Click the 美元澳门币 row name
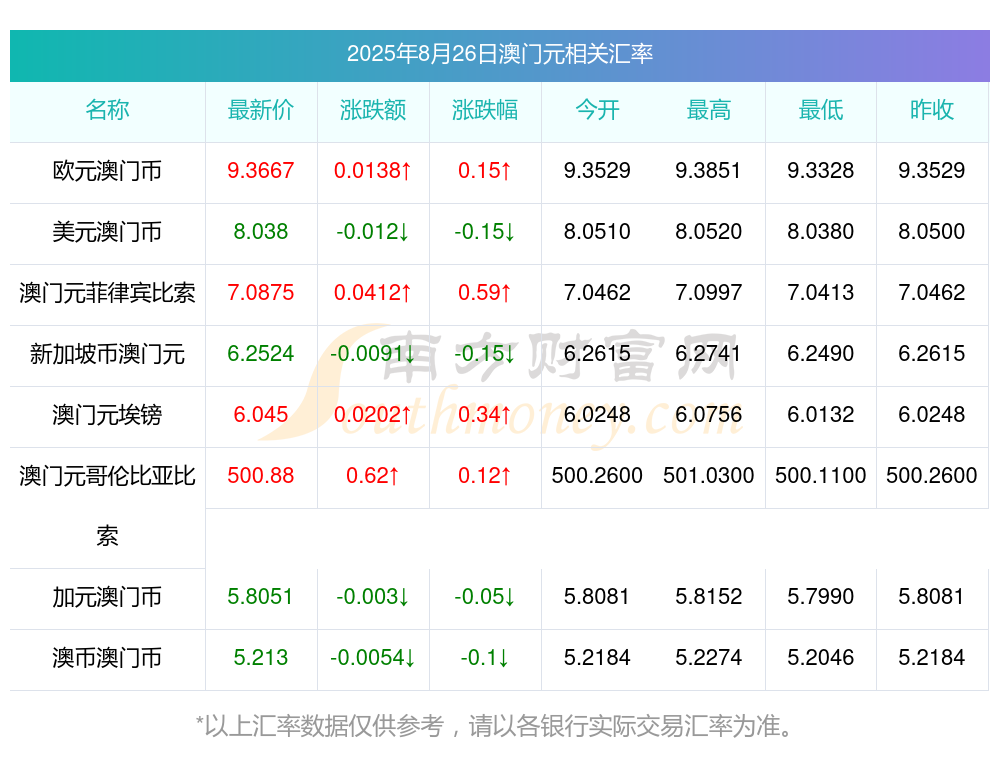The width and height of the screenshot is (1000, 757). pyautogui.click(x=107, y=232)
